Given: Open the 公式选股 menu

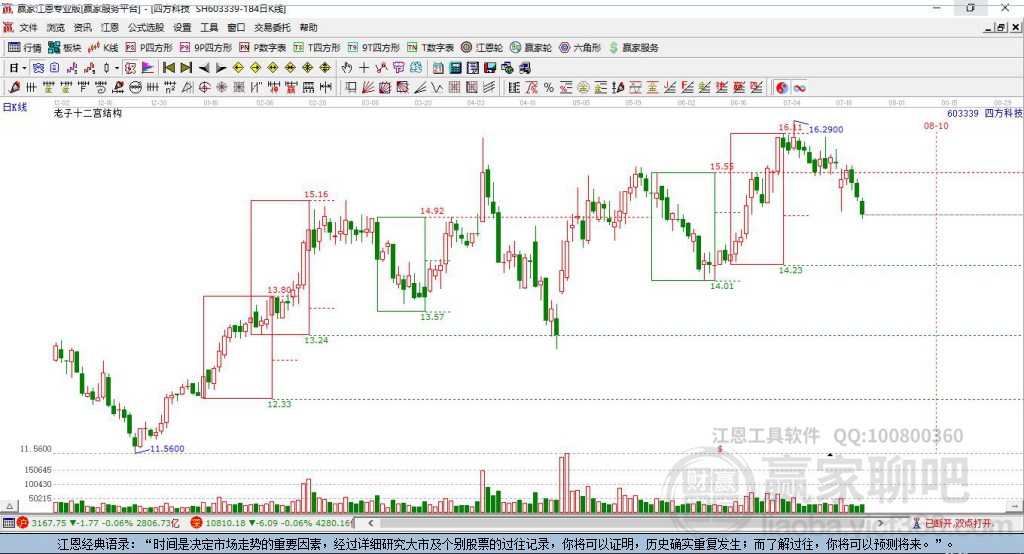Looking at the screenshot, I should tap(146, 27).
